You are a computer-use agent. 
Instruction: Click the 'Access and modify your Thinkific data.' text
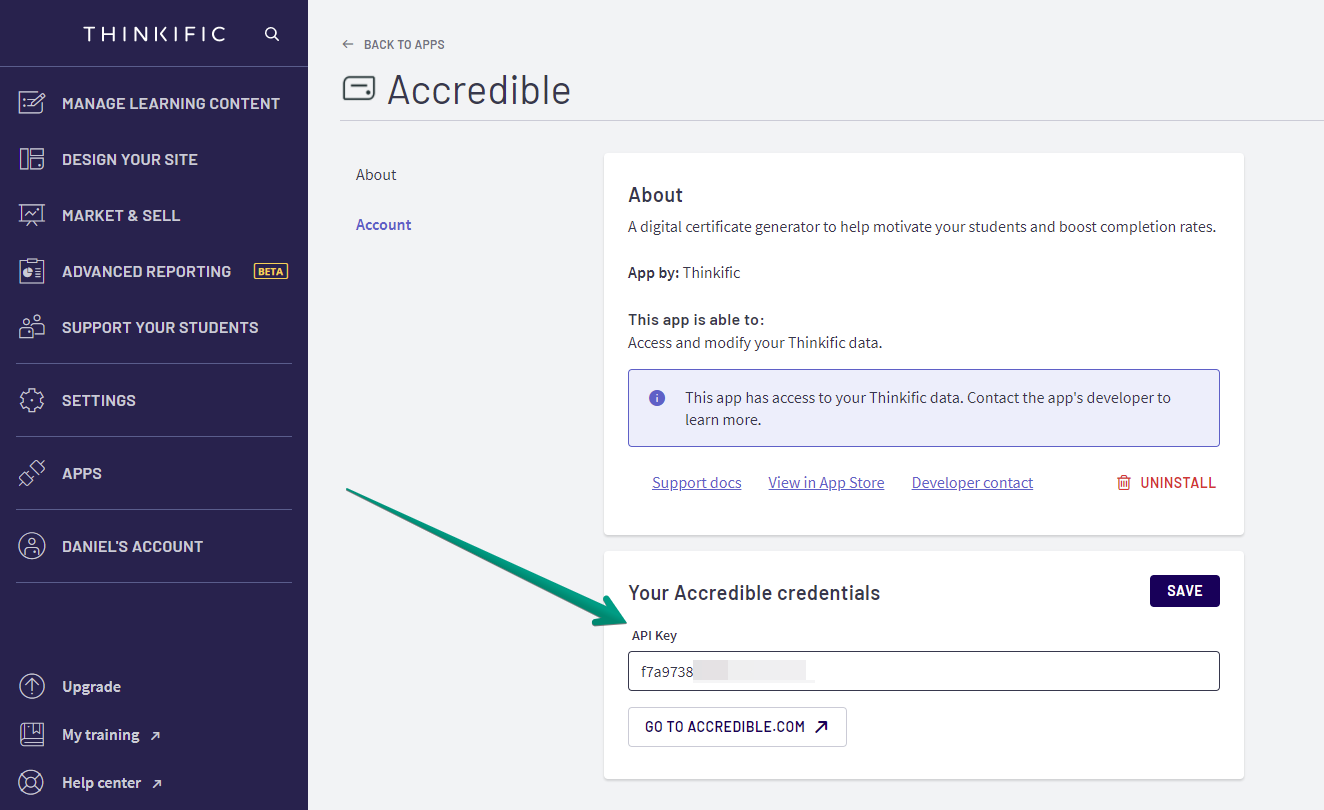point(755,343)
